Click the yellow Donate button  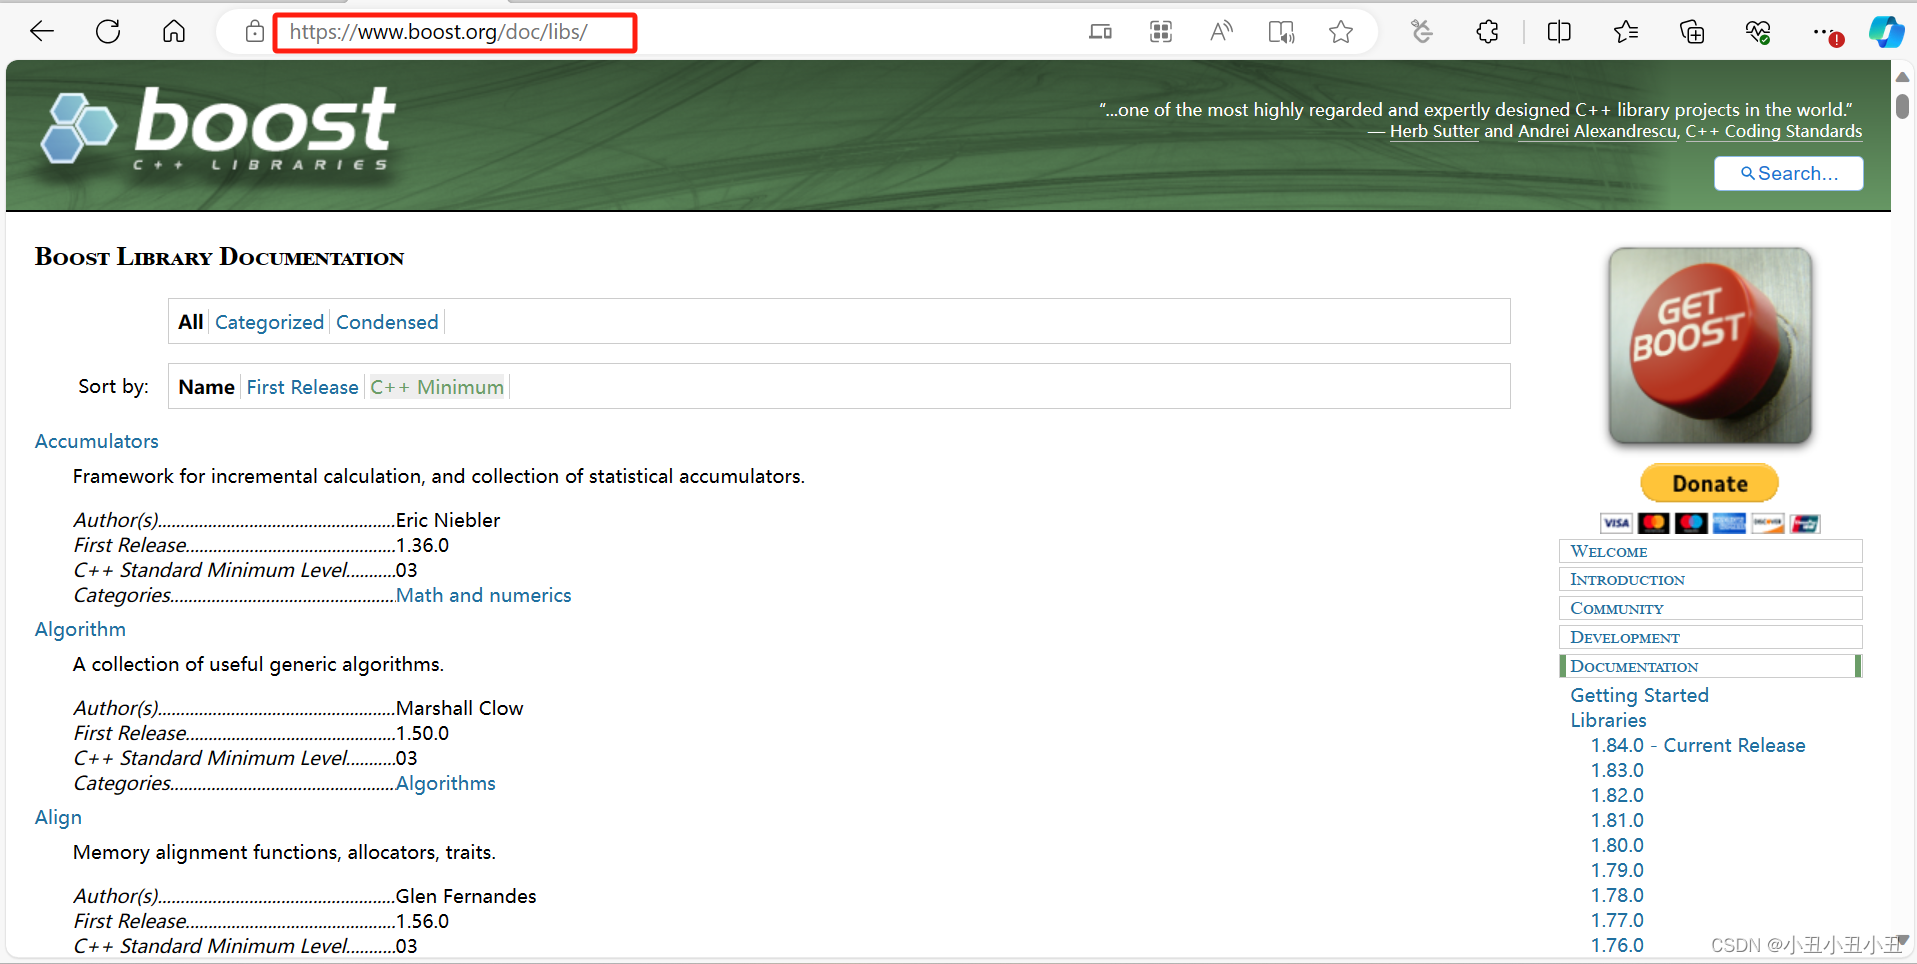pyautogui.click(x=1710, y=483)
